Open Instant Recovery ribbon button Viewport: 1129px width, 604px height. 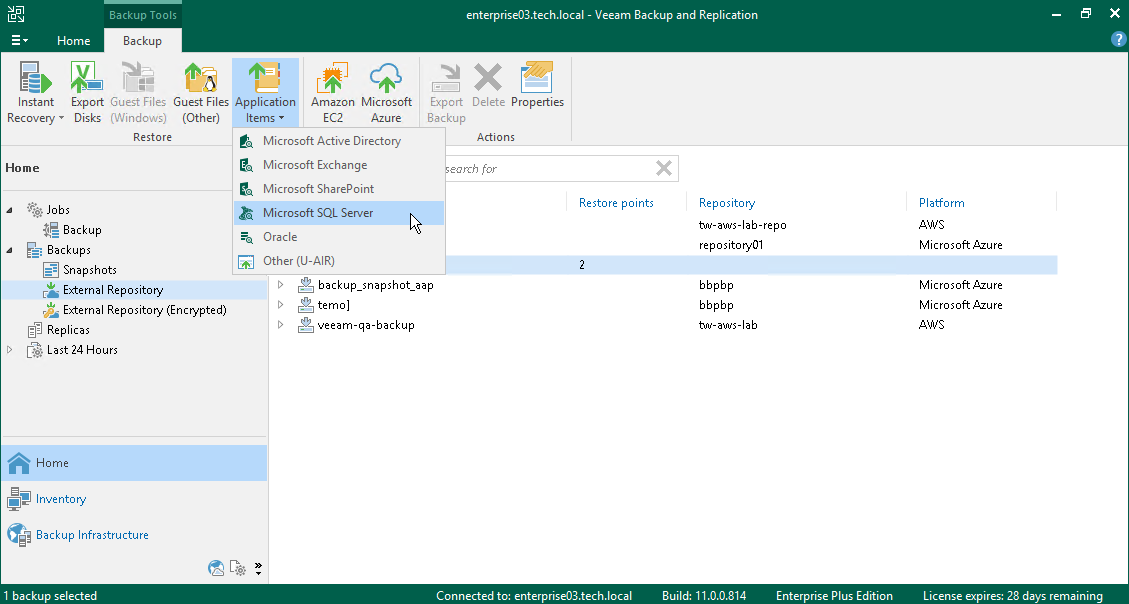click(x=35, y=93)
